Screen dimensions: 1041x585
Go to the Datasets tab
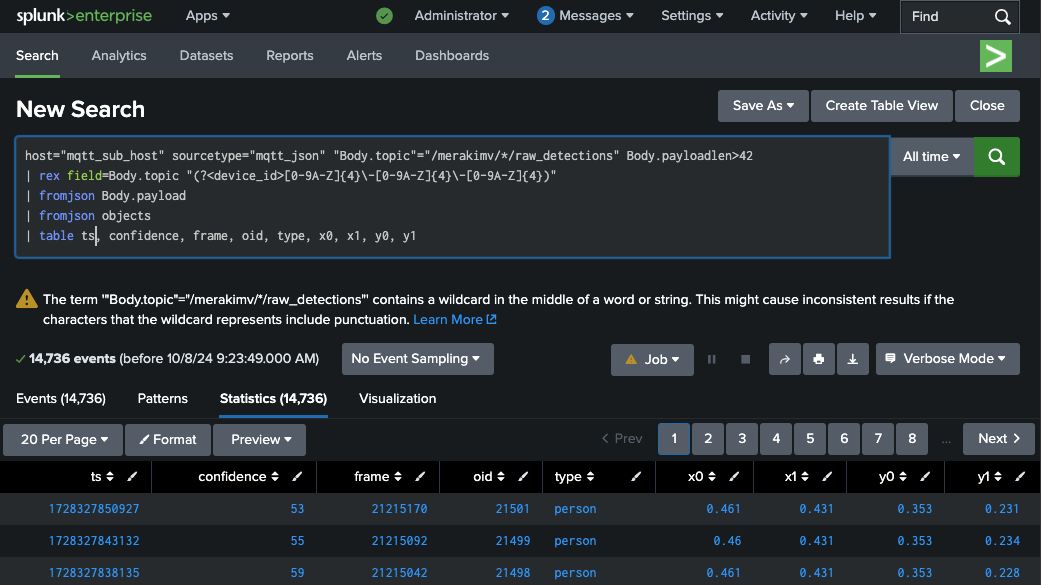click(x=206, y=56)
